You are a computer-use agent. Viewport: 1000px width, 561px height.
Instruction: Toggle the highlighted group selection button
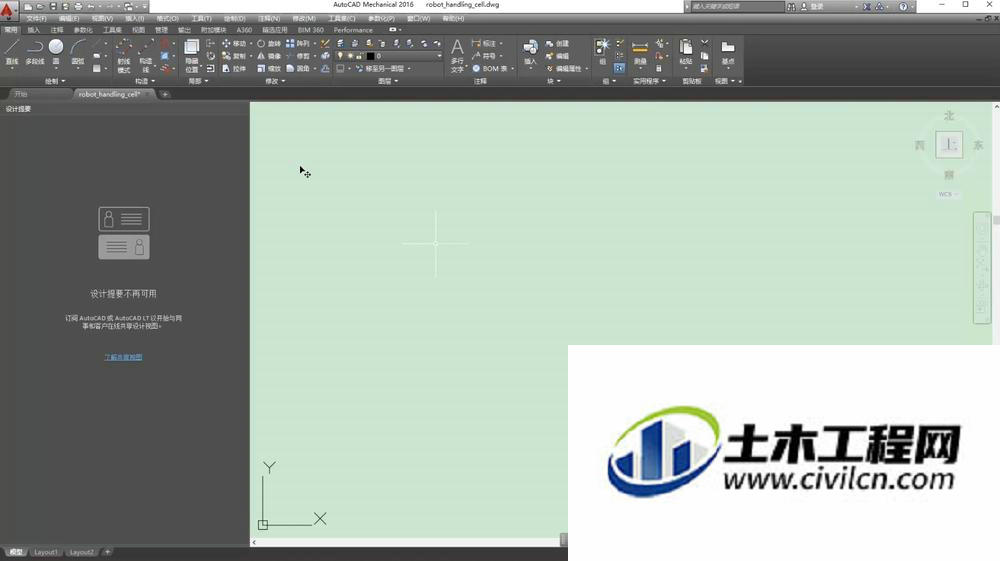click(x=619, y=68)
